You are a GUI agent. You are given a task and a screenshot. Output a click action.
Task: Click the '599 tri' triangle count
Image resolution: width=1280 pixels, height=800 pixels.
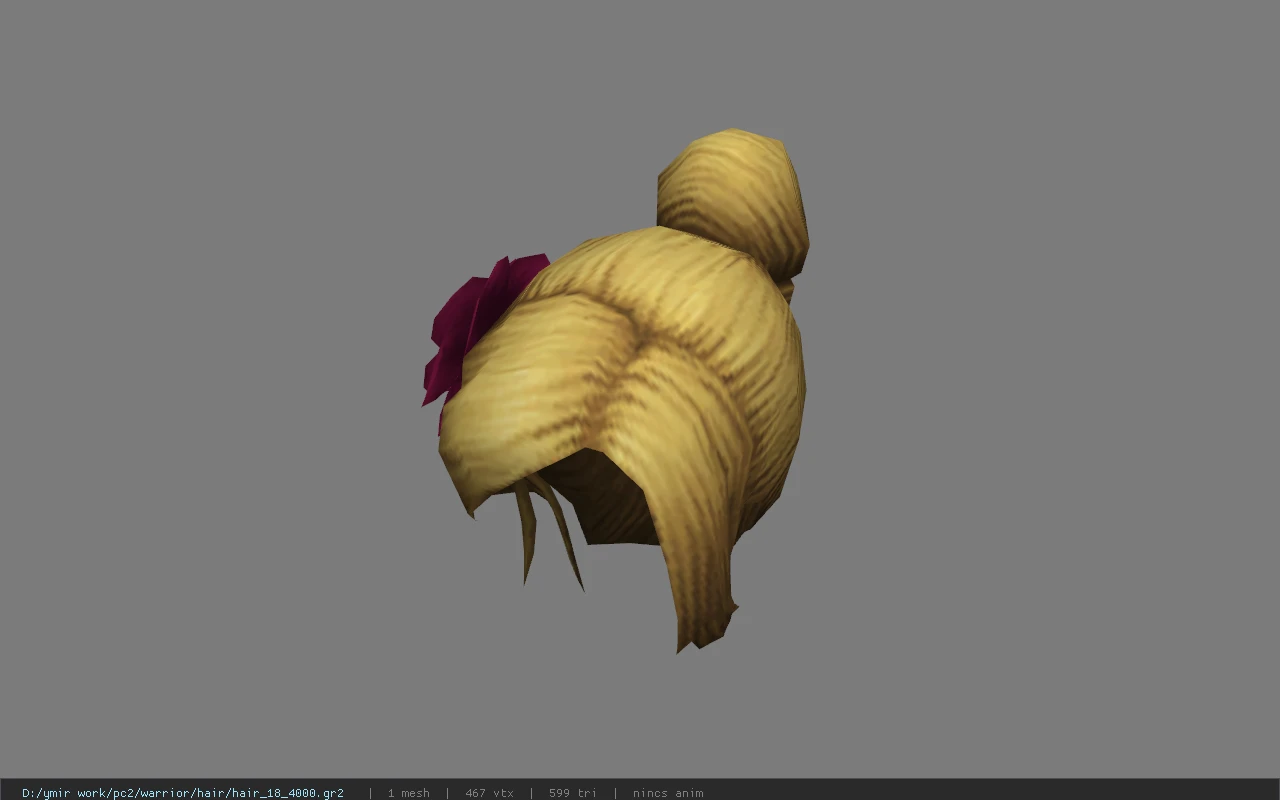572,793
